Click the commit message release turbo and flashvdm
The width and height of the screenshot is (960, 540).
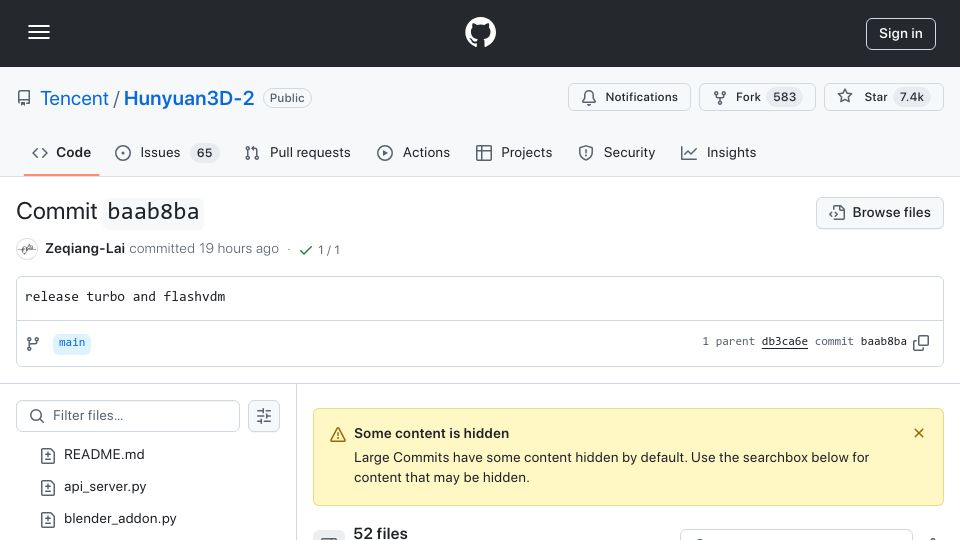tap(125, 296)
